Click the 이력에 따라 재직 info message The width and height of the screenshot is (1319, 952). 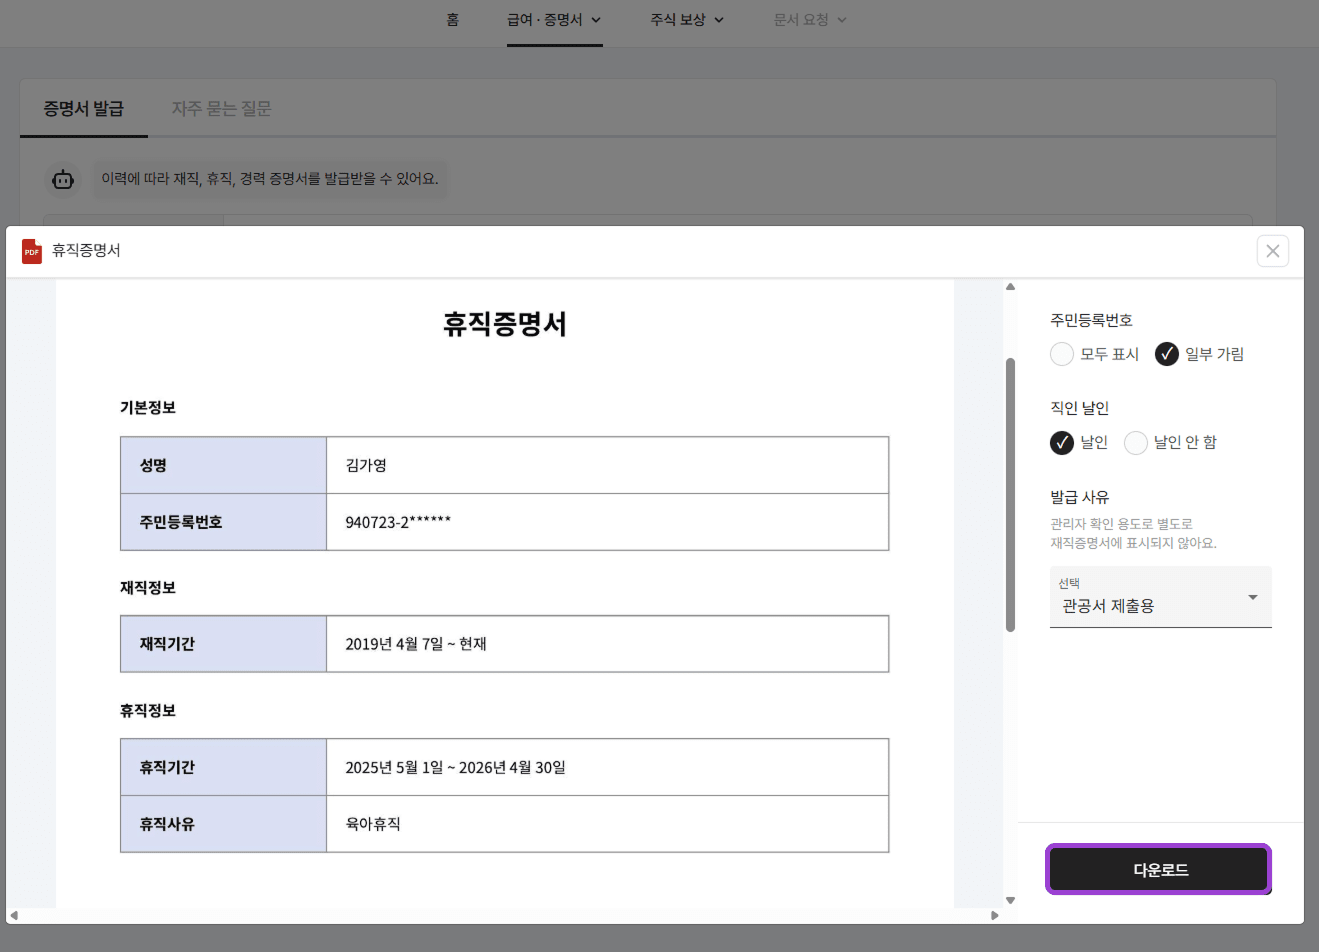coord(270,179)
